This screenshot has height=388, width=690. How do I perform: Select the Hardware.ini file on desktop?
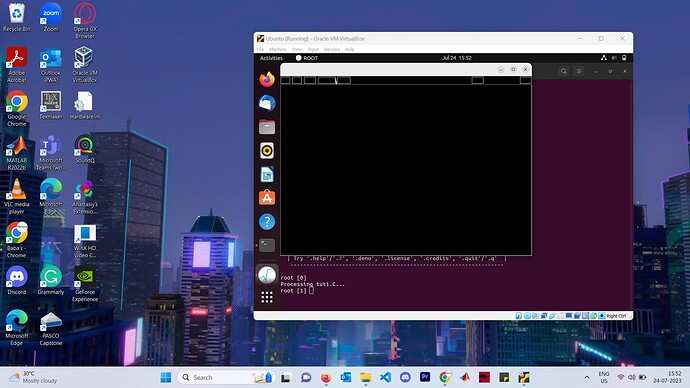point(85,106)
